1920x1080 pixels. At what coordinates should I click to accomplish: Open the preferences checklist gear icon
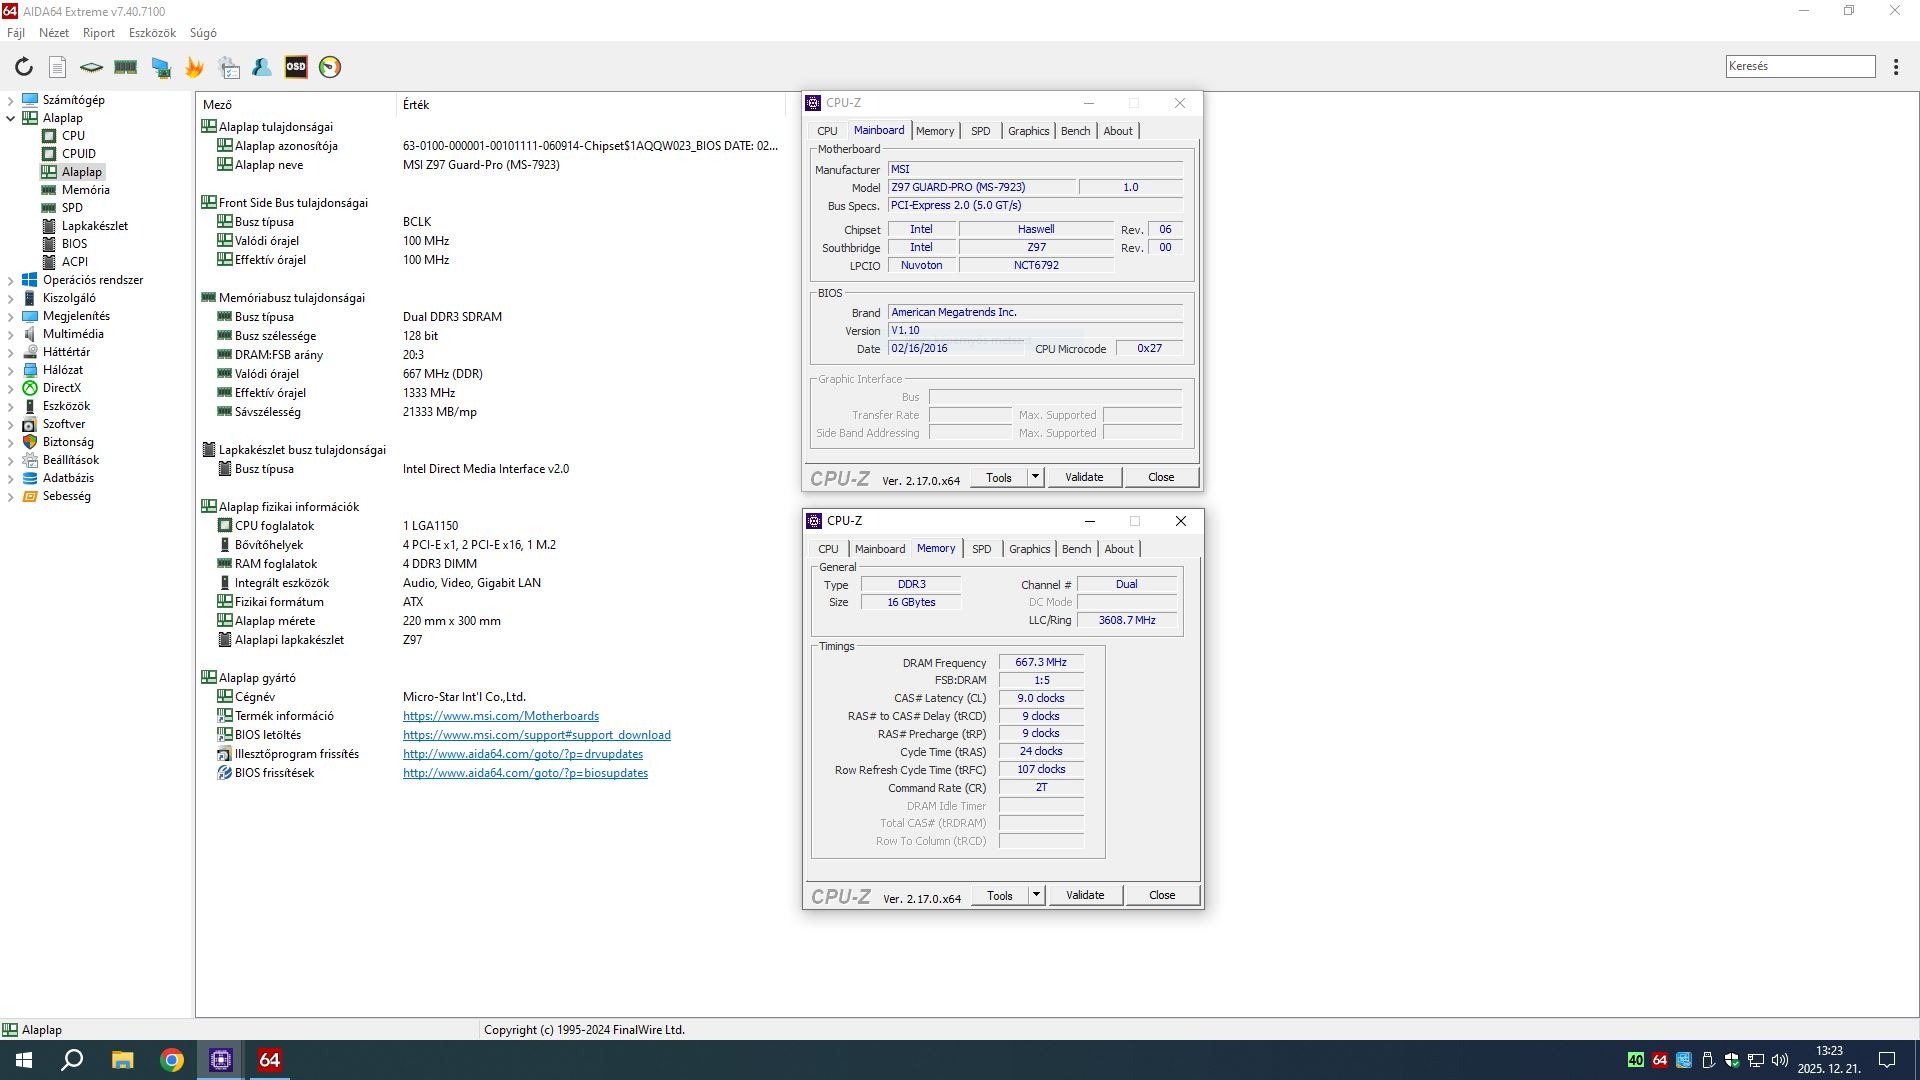click(229, 67)
